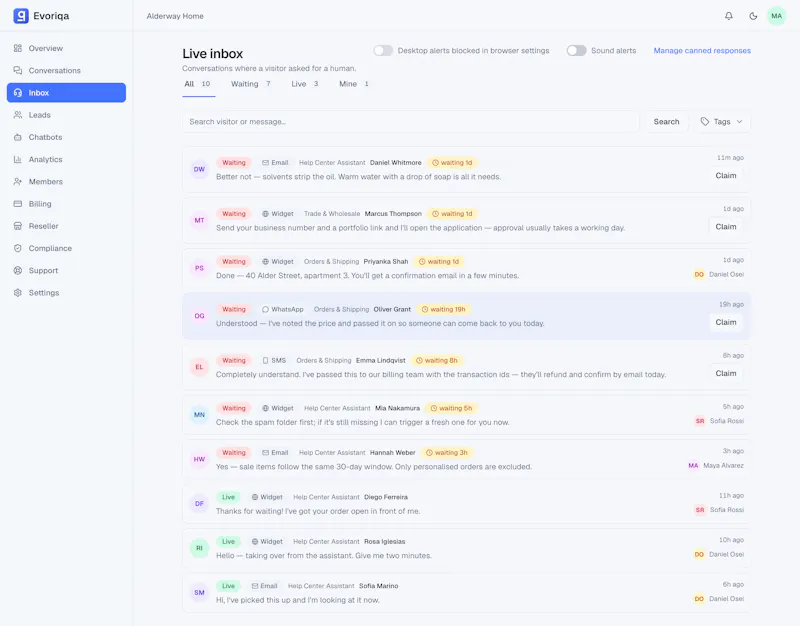The height and width of the screenshot is (626, 800).
Task: Click the Alderway Home workspace title
Action: tap(175, 16)
